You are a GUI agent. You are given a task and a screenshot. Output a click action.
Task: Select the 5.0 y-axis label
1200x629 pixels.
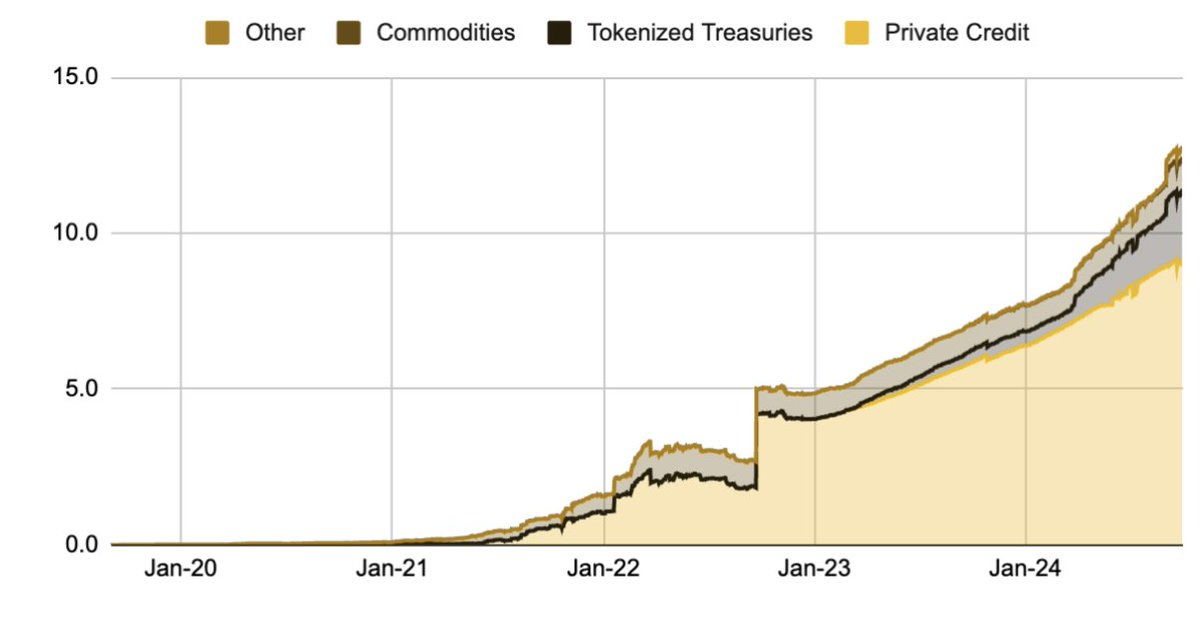click(82, 388)
